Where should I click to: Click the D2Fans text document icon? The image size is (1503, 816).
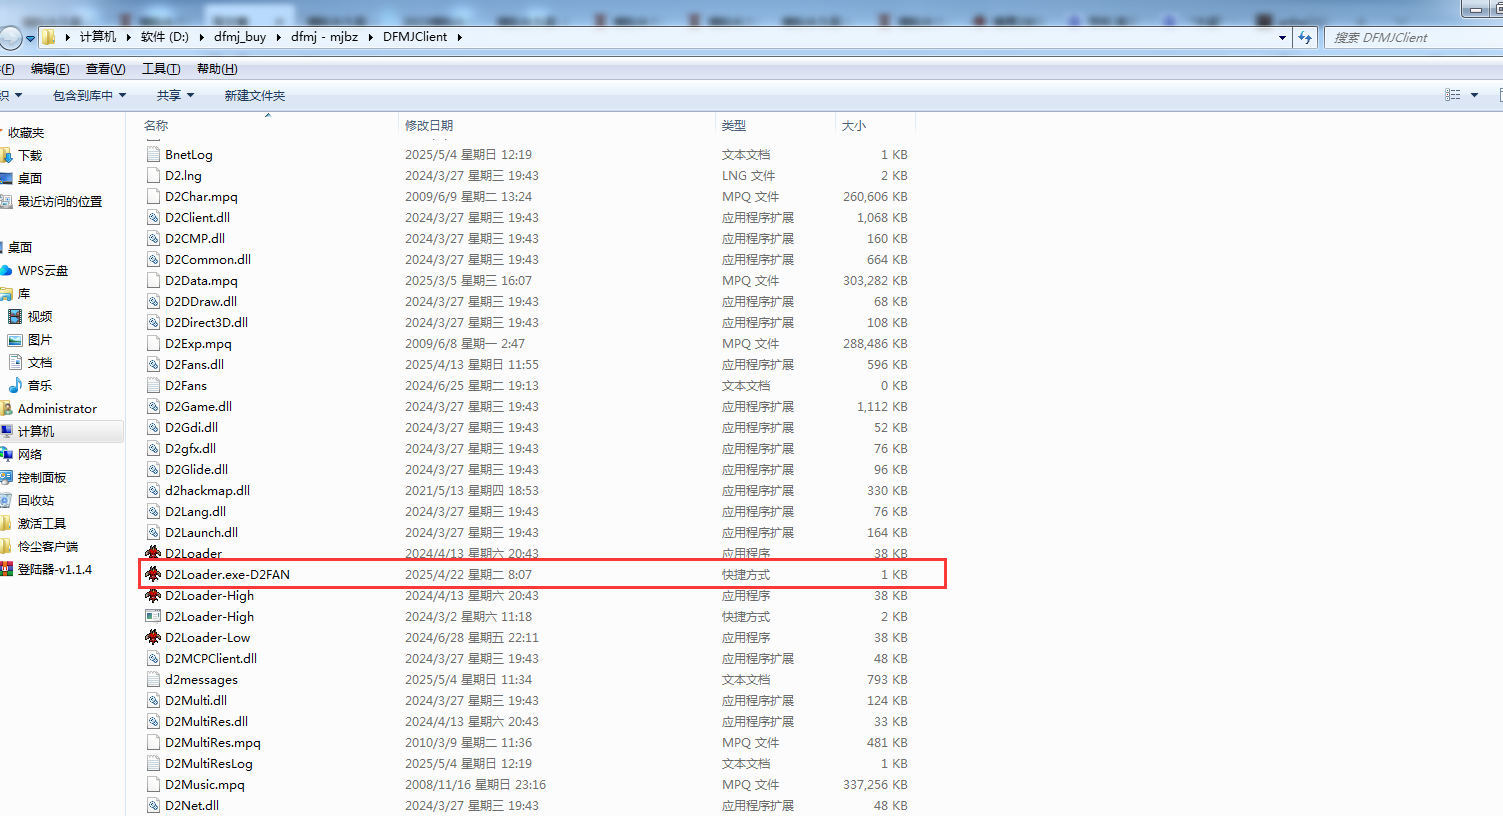(153, 385)
